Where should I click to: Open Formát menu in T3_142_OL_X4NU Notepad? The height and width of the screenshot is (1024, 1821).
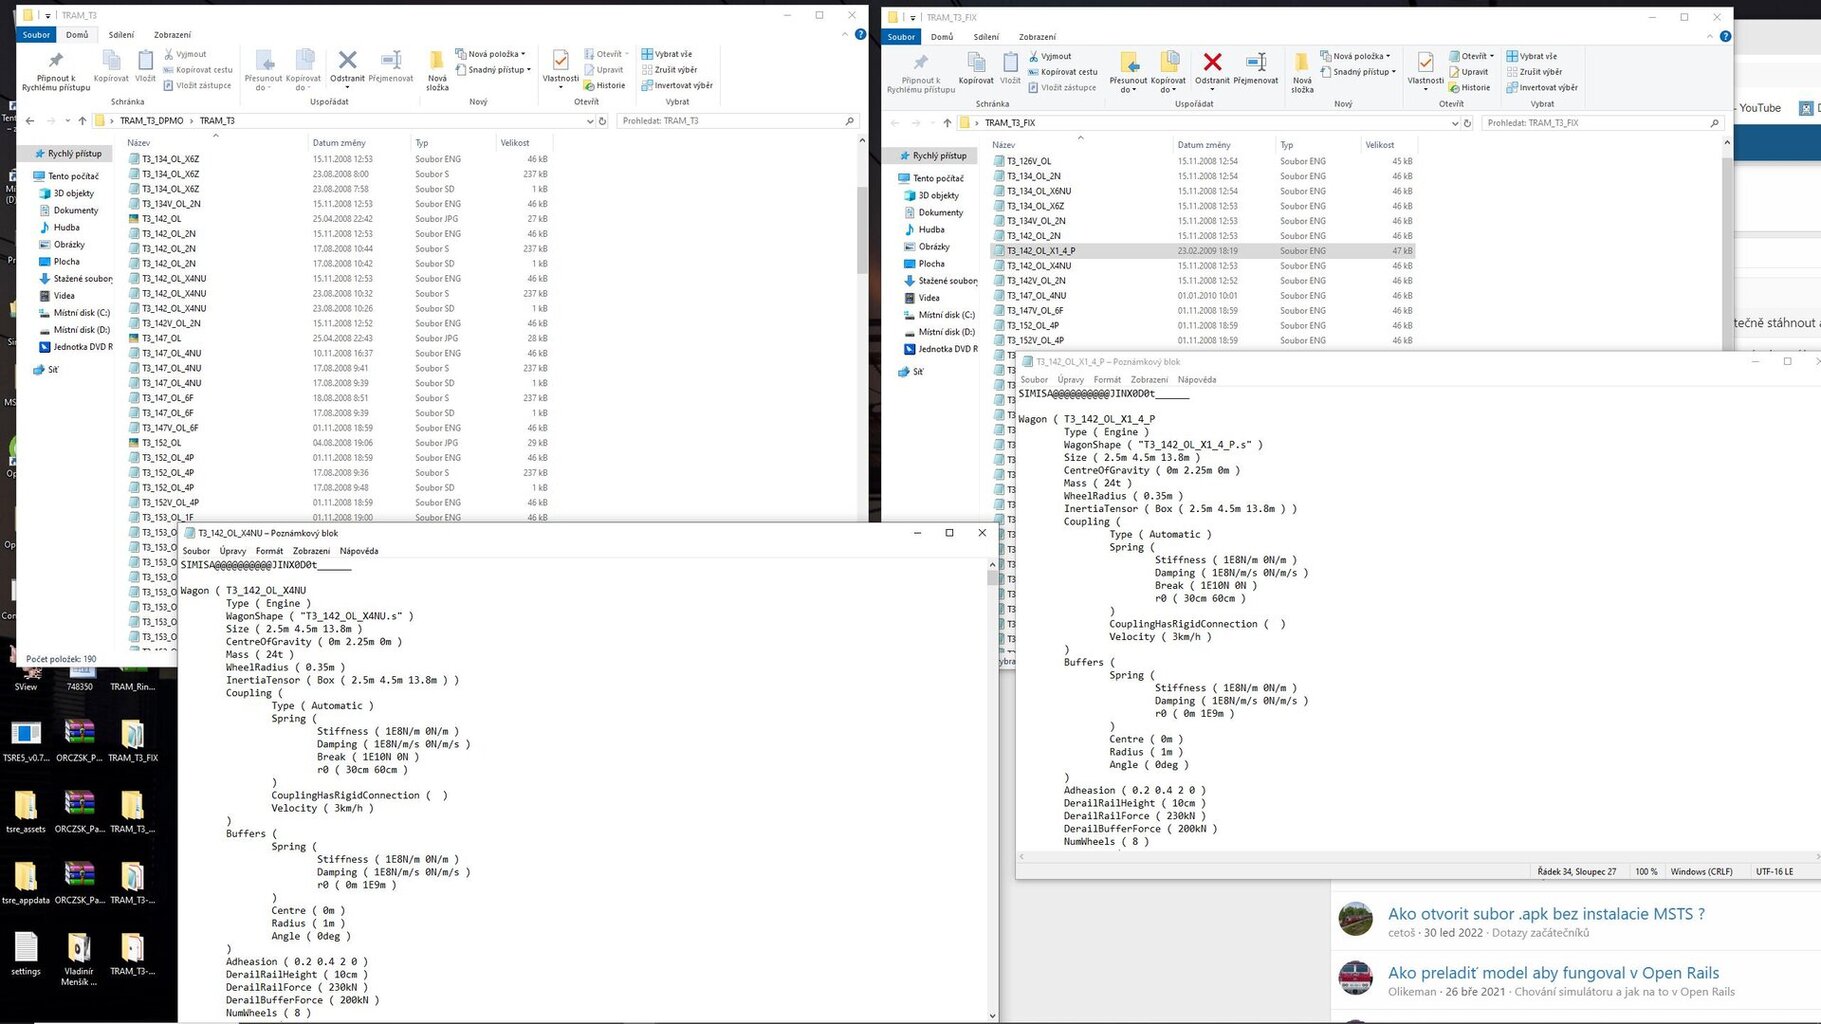pyautogui.click(x=269, y=551)
